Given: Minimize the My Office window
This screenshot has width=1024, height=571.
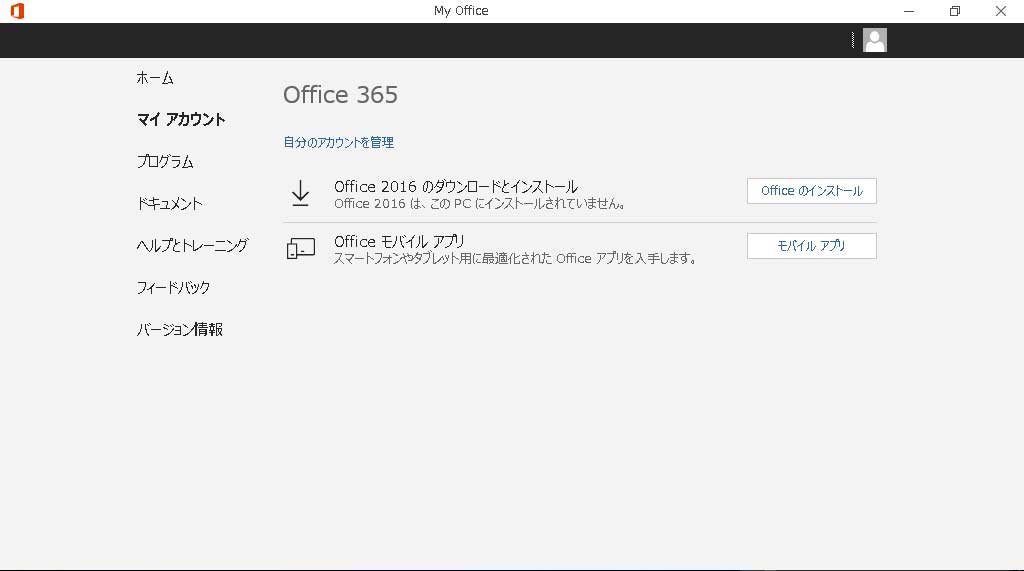Looking at the screenshot, I should [908, 11].
